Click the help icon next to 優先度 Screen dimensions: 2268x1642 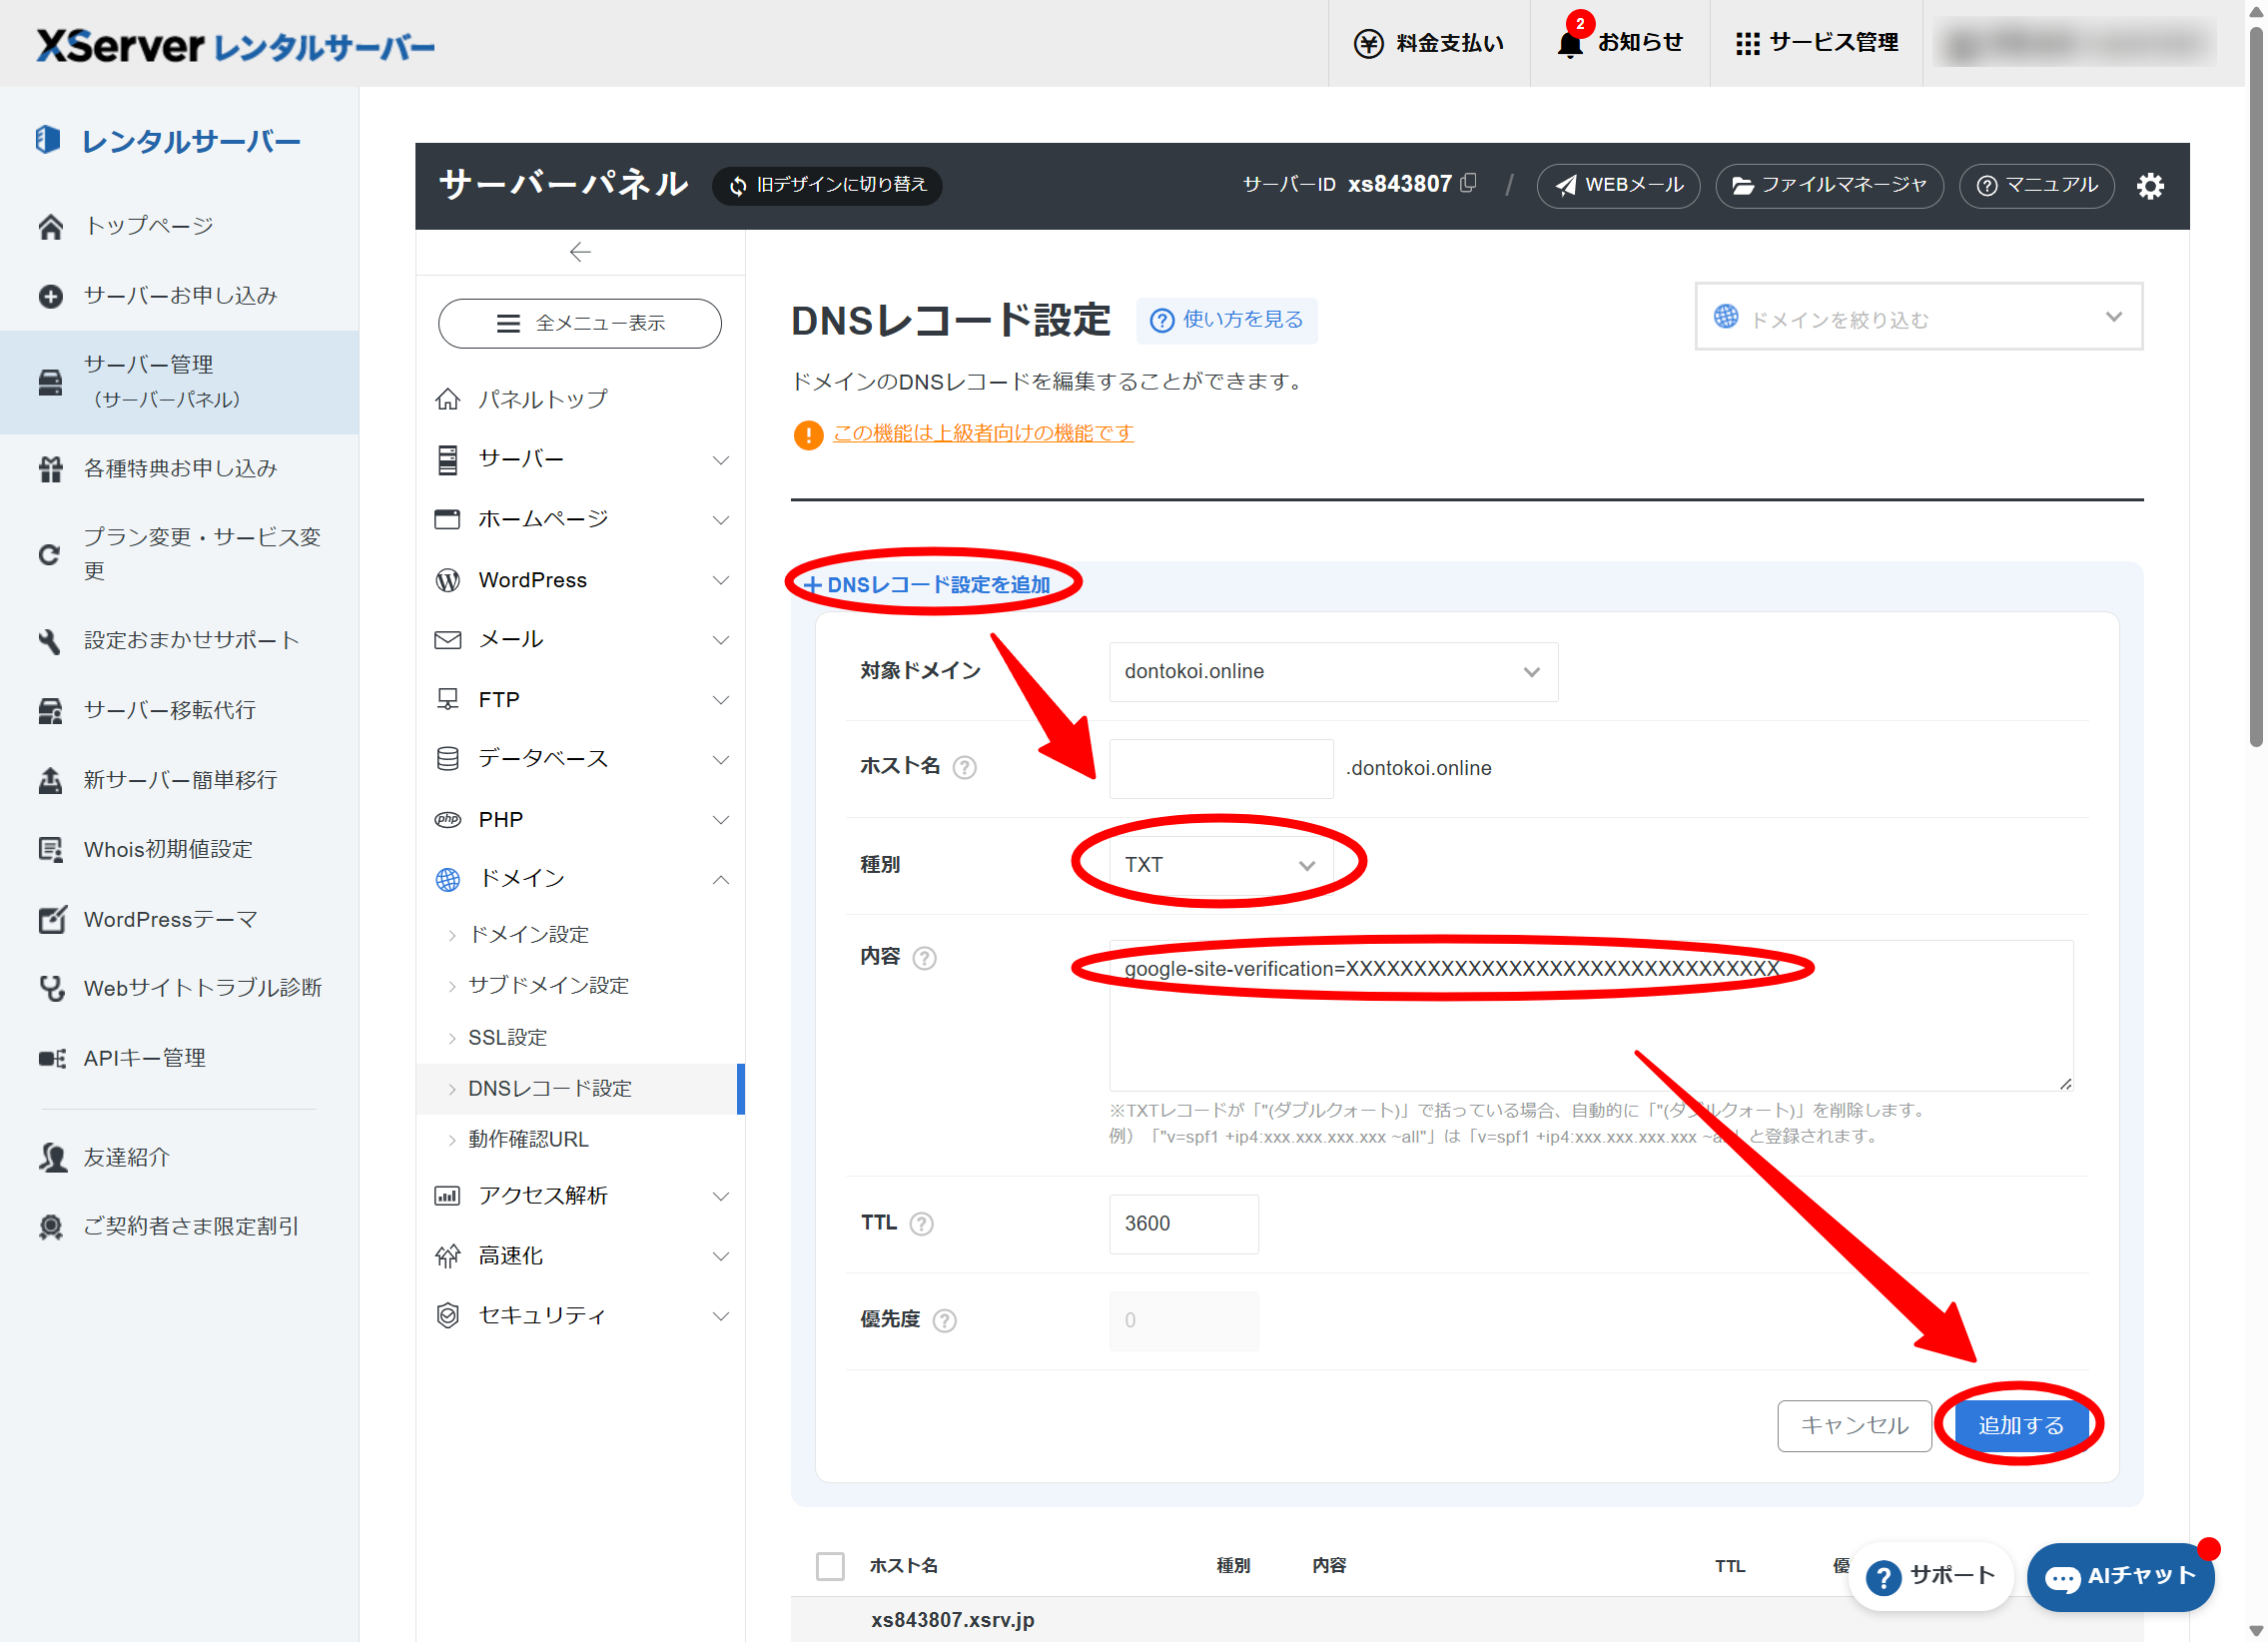tap(944, 1320)
